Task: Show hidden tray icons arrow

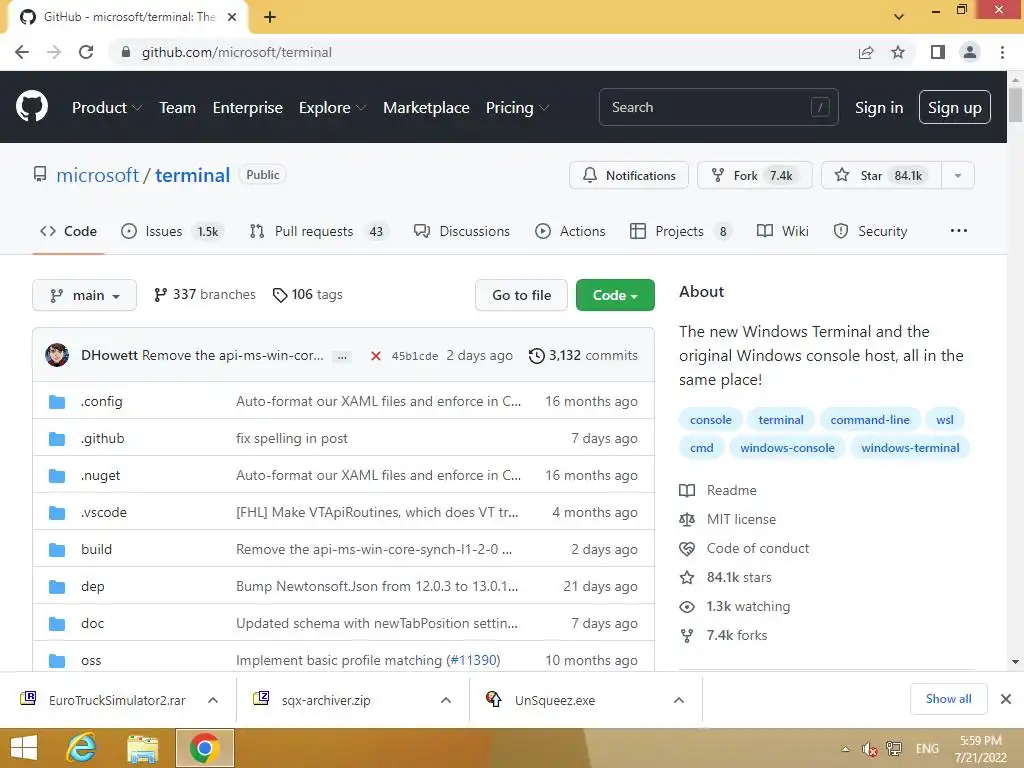Action: pyautogui.click(x=846, y=749)
